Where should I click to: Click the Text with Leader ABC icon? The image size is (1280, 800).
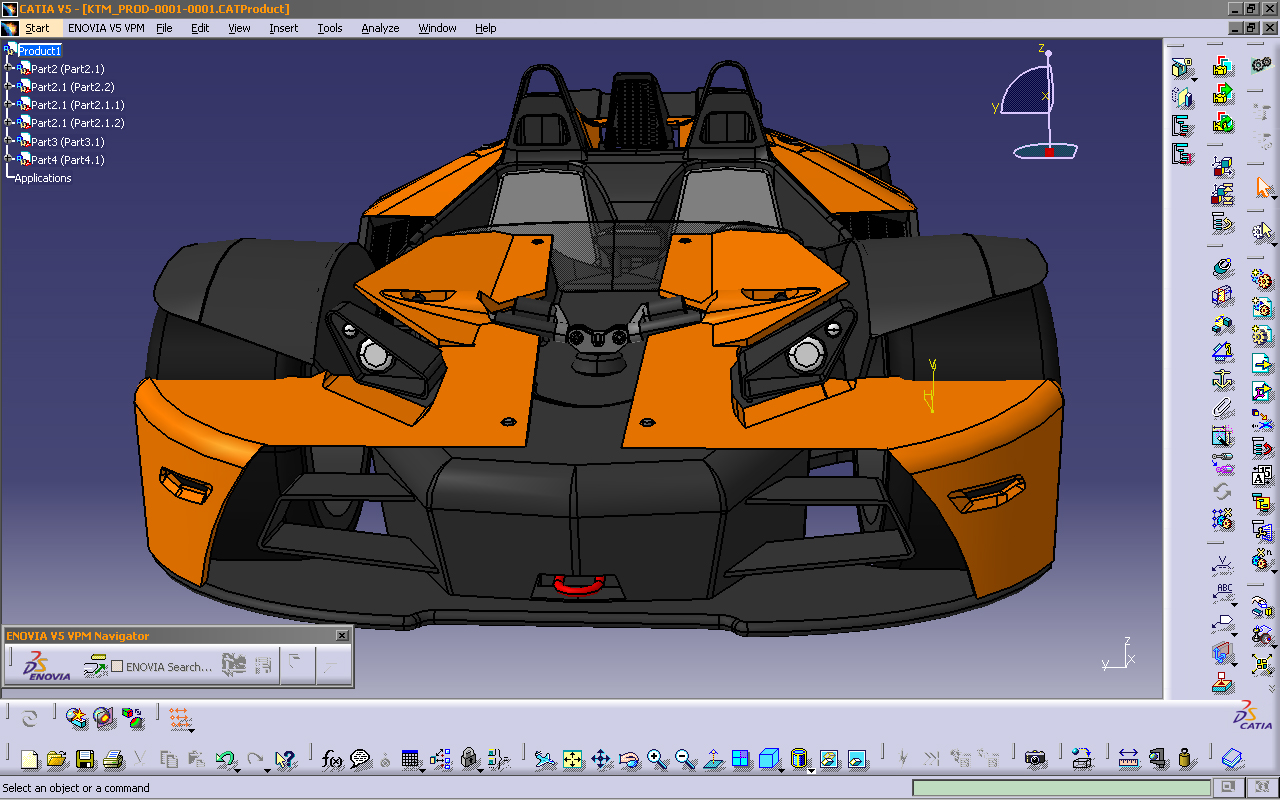1222,594
